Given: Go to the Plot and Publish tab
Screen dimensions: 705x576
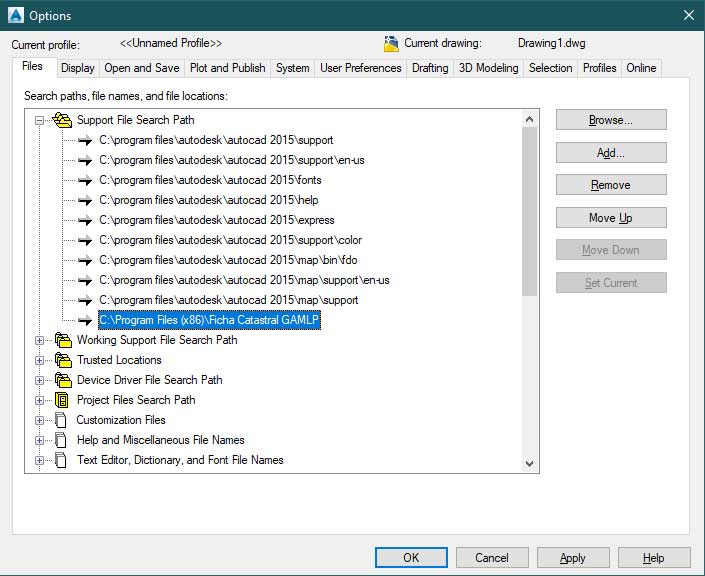Looking at the screenshot, I should point(228,68).
